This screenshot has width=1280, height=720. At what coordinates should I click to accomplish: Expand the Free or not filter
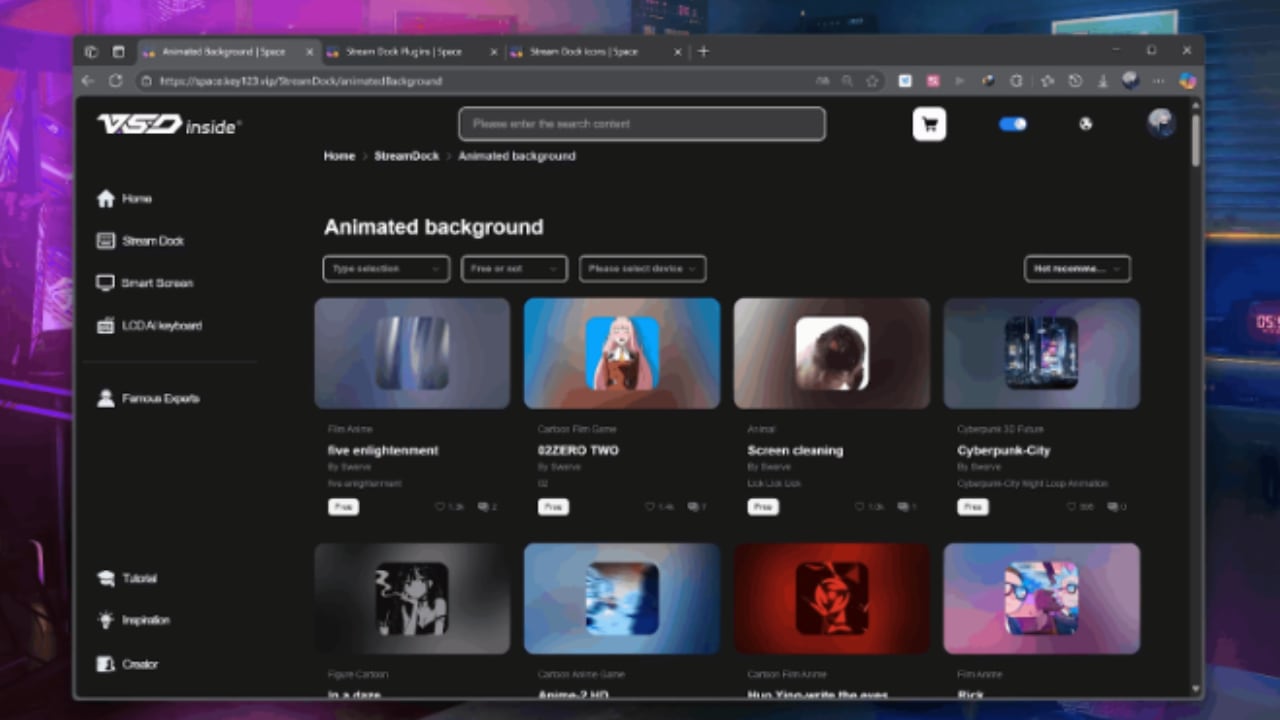click(x=513, y=268)
